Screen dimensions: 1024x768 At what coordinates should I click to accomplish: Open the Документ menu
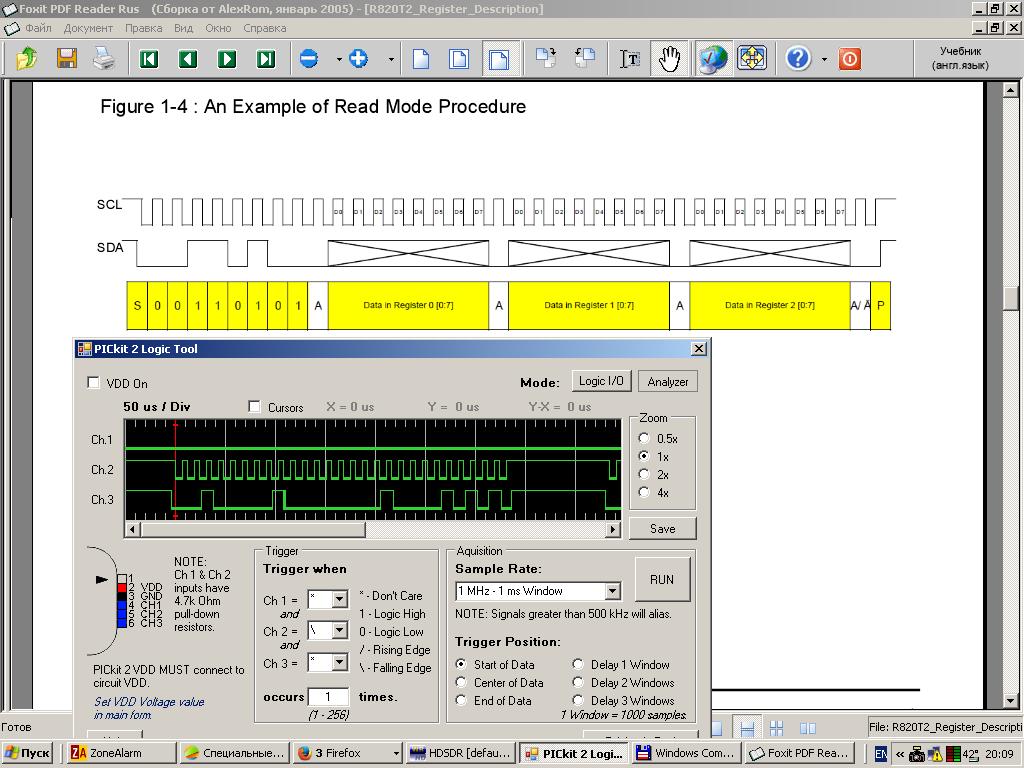88,28
